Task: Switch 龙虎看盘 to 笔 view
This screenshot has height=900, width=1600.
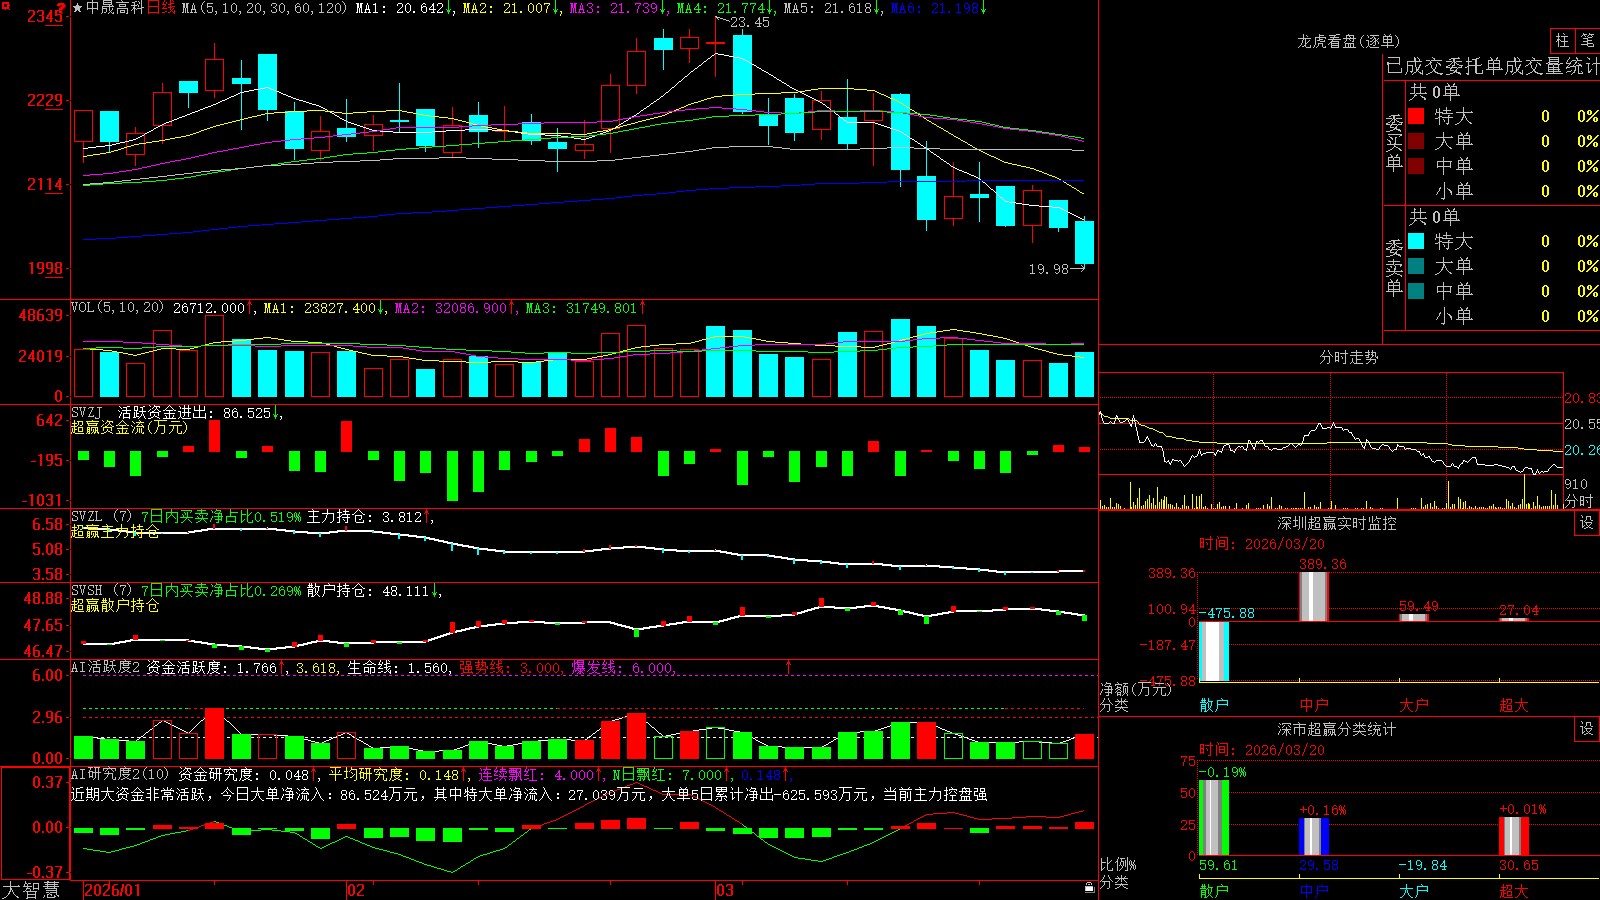Action: 1588,41
